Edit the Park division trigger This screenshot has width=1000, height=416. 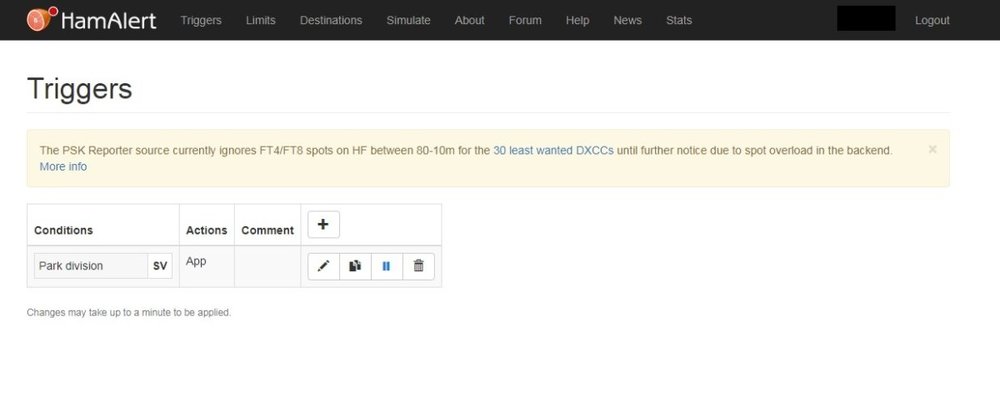[323, 266]
